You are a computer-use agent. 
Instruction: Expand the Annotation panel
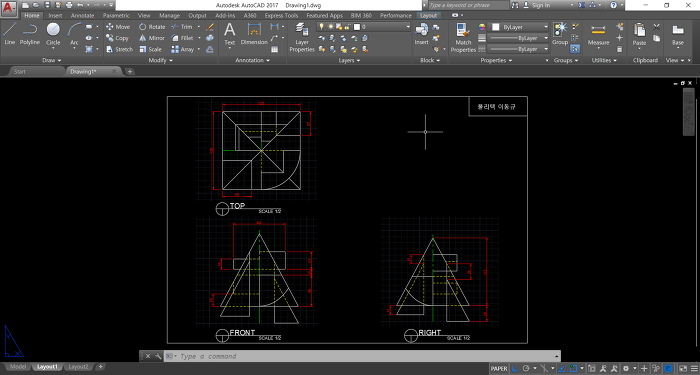[252, 60]
